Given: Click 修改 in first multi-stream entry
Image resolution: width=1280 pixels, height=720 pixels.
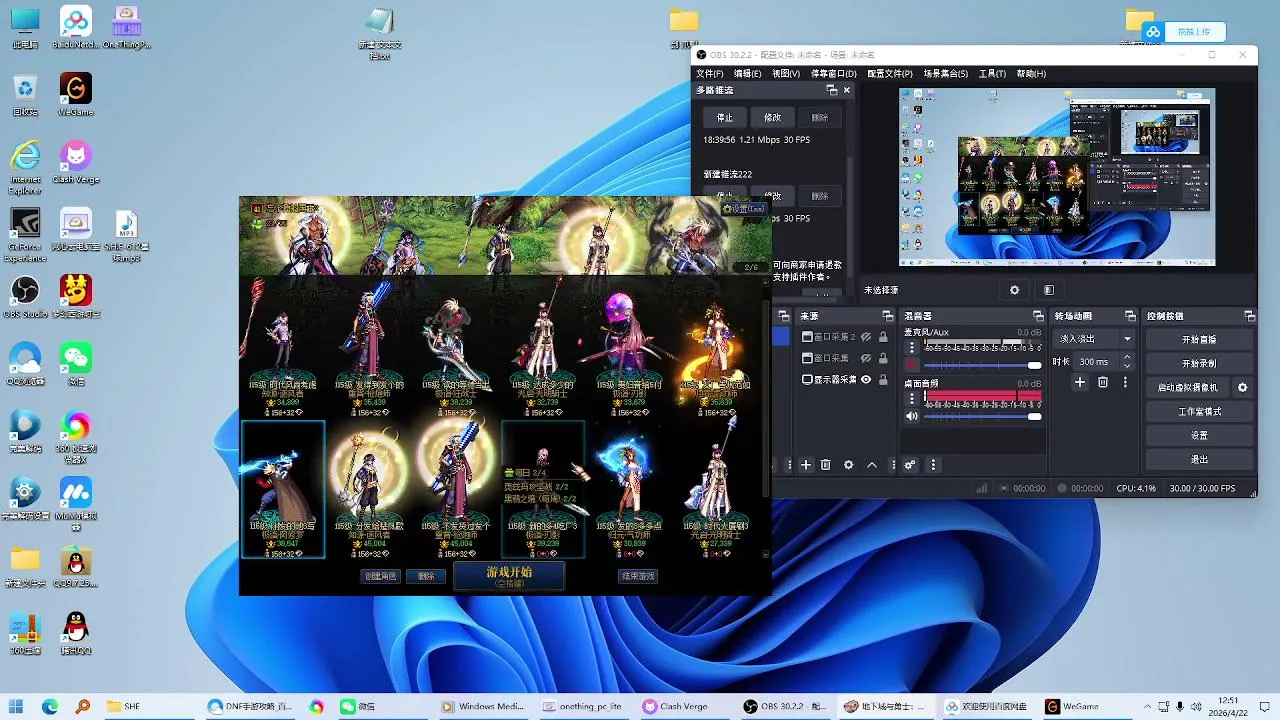Looking at the screenshot, I should tap(773, 117).
